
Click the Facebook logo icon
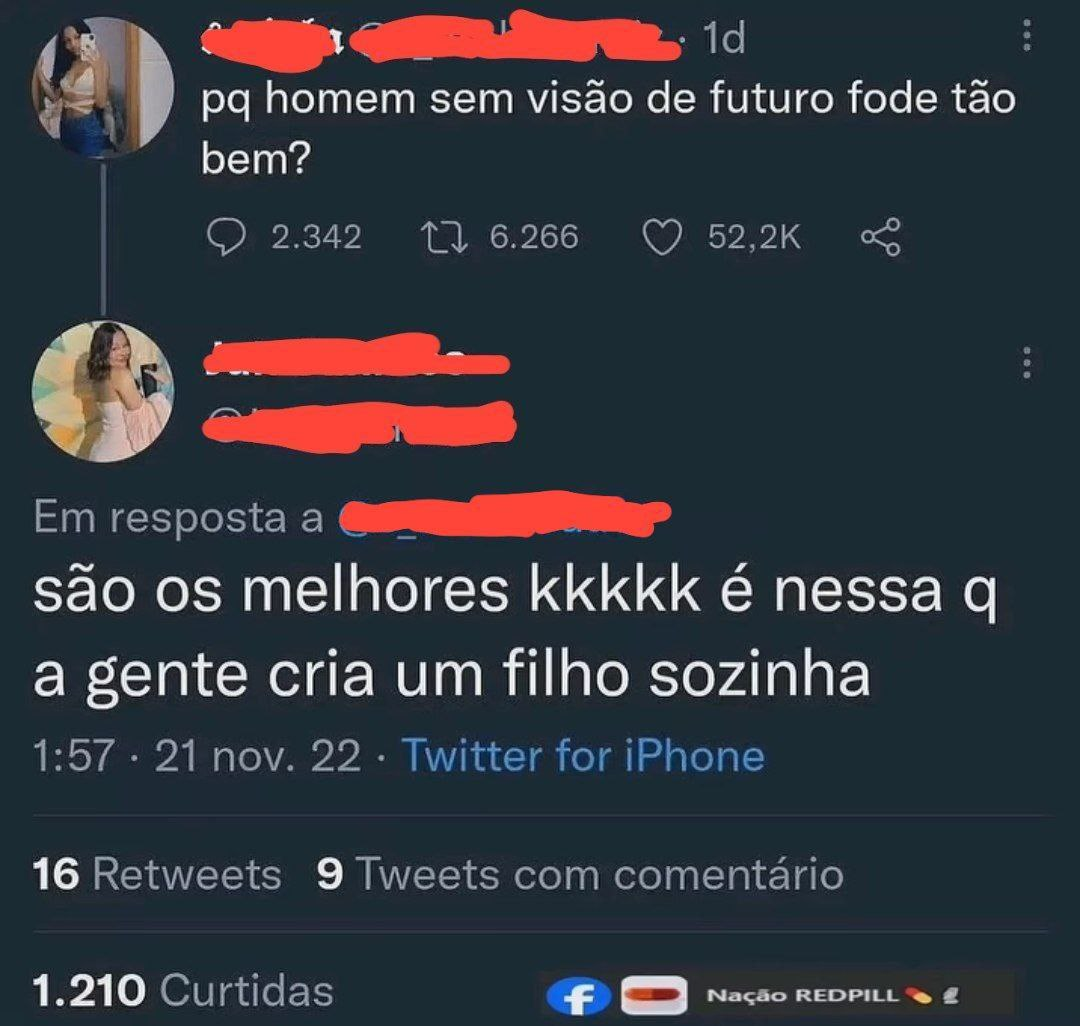coord(579,996)
